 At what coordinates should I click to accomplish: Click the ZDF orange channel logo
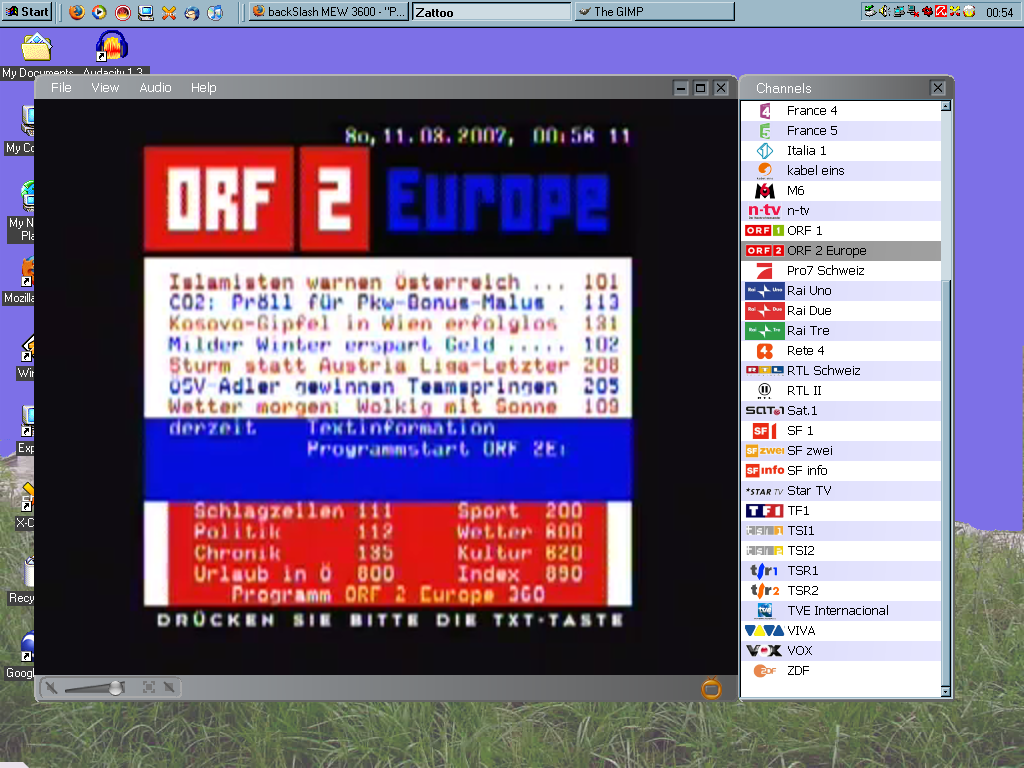pos(765,671)
